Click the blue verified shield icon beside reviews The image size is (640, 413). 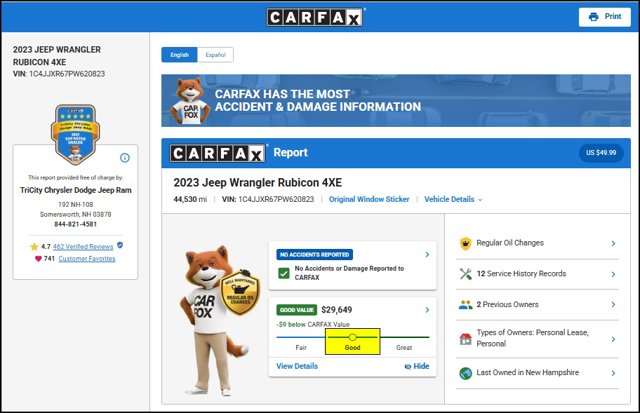click(x=120, y=245)
